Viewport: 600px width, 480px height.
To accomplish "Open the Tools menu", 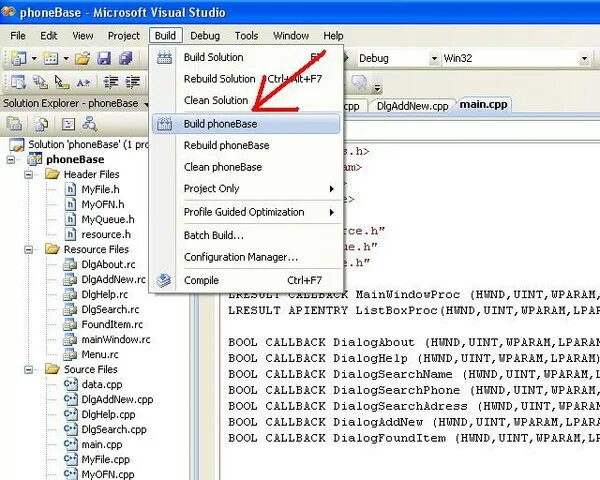I will tap(246, 36).
